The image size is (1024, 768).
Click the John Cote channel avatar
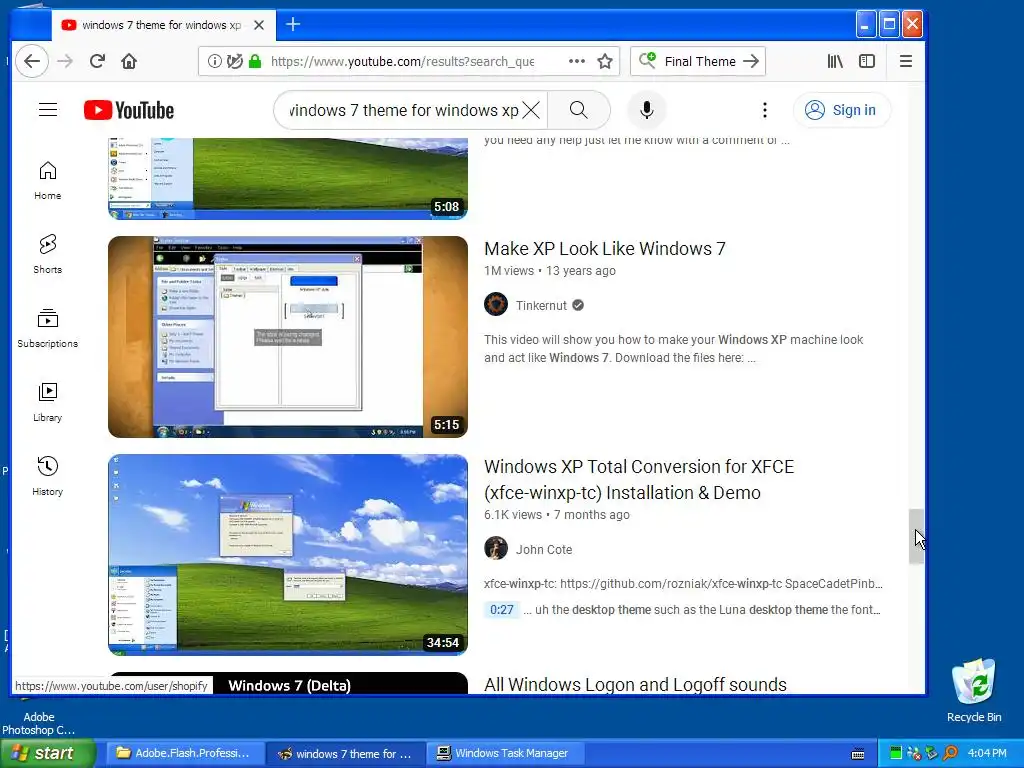[496, 549]
